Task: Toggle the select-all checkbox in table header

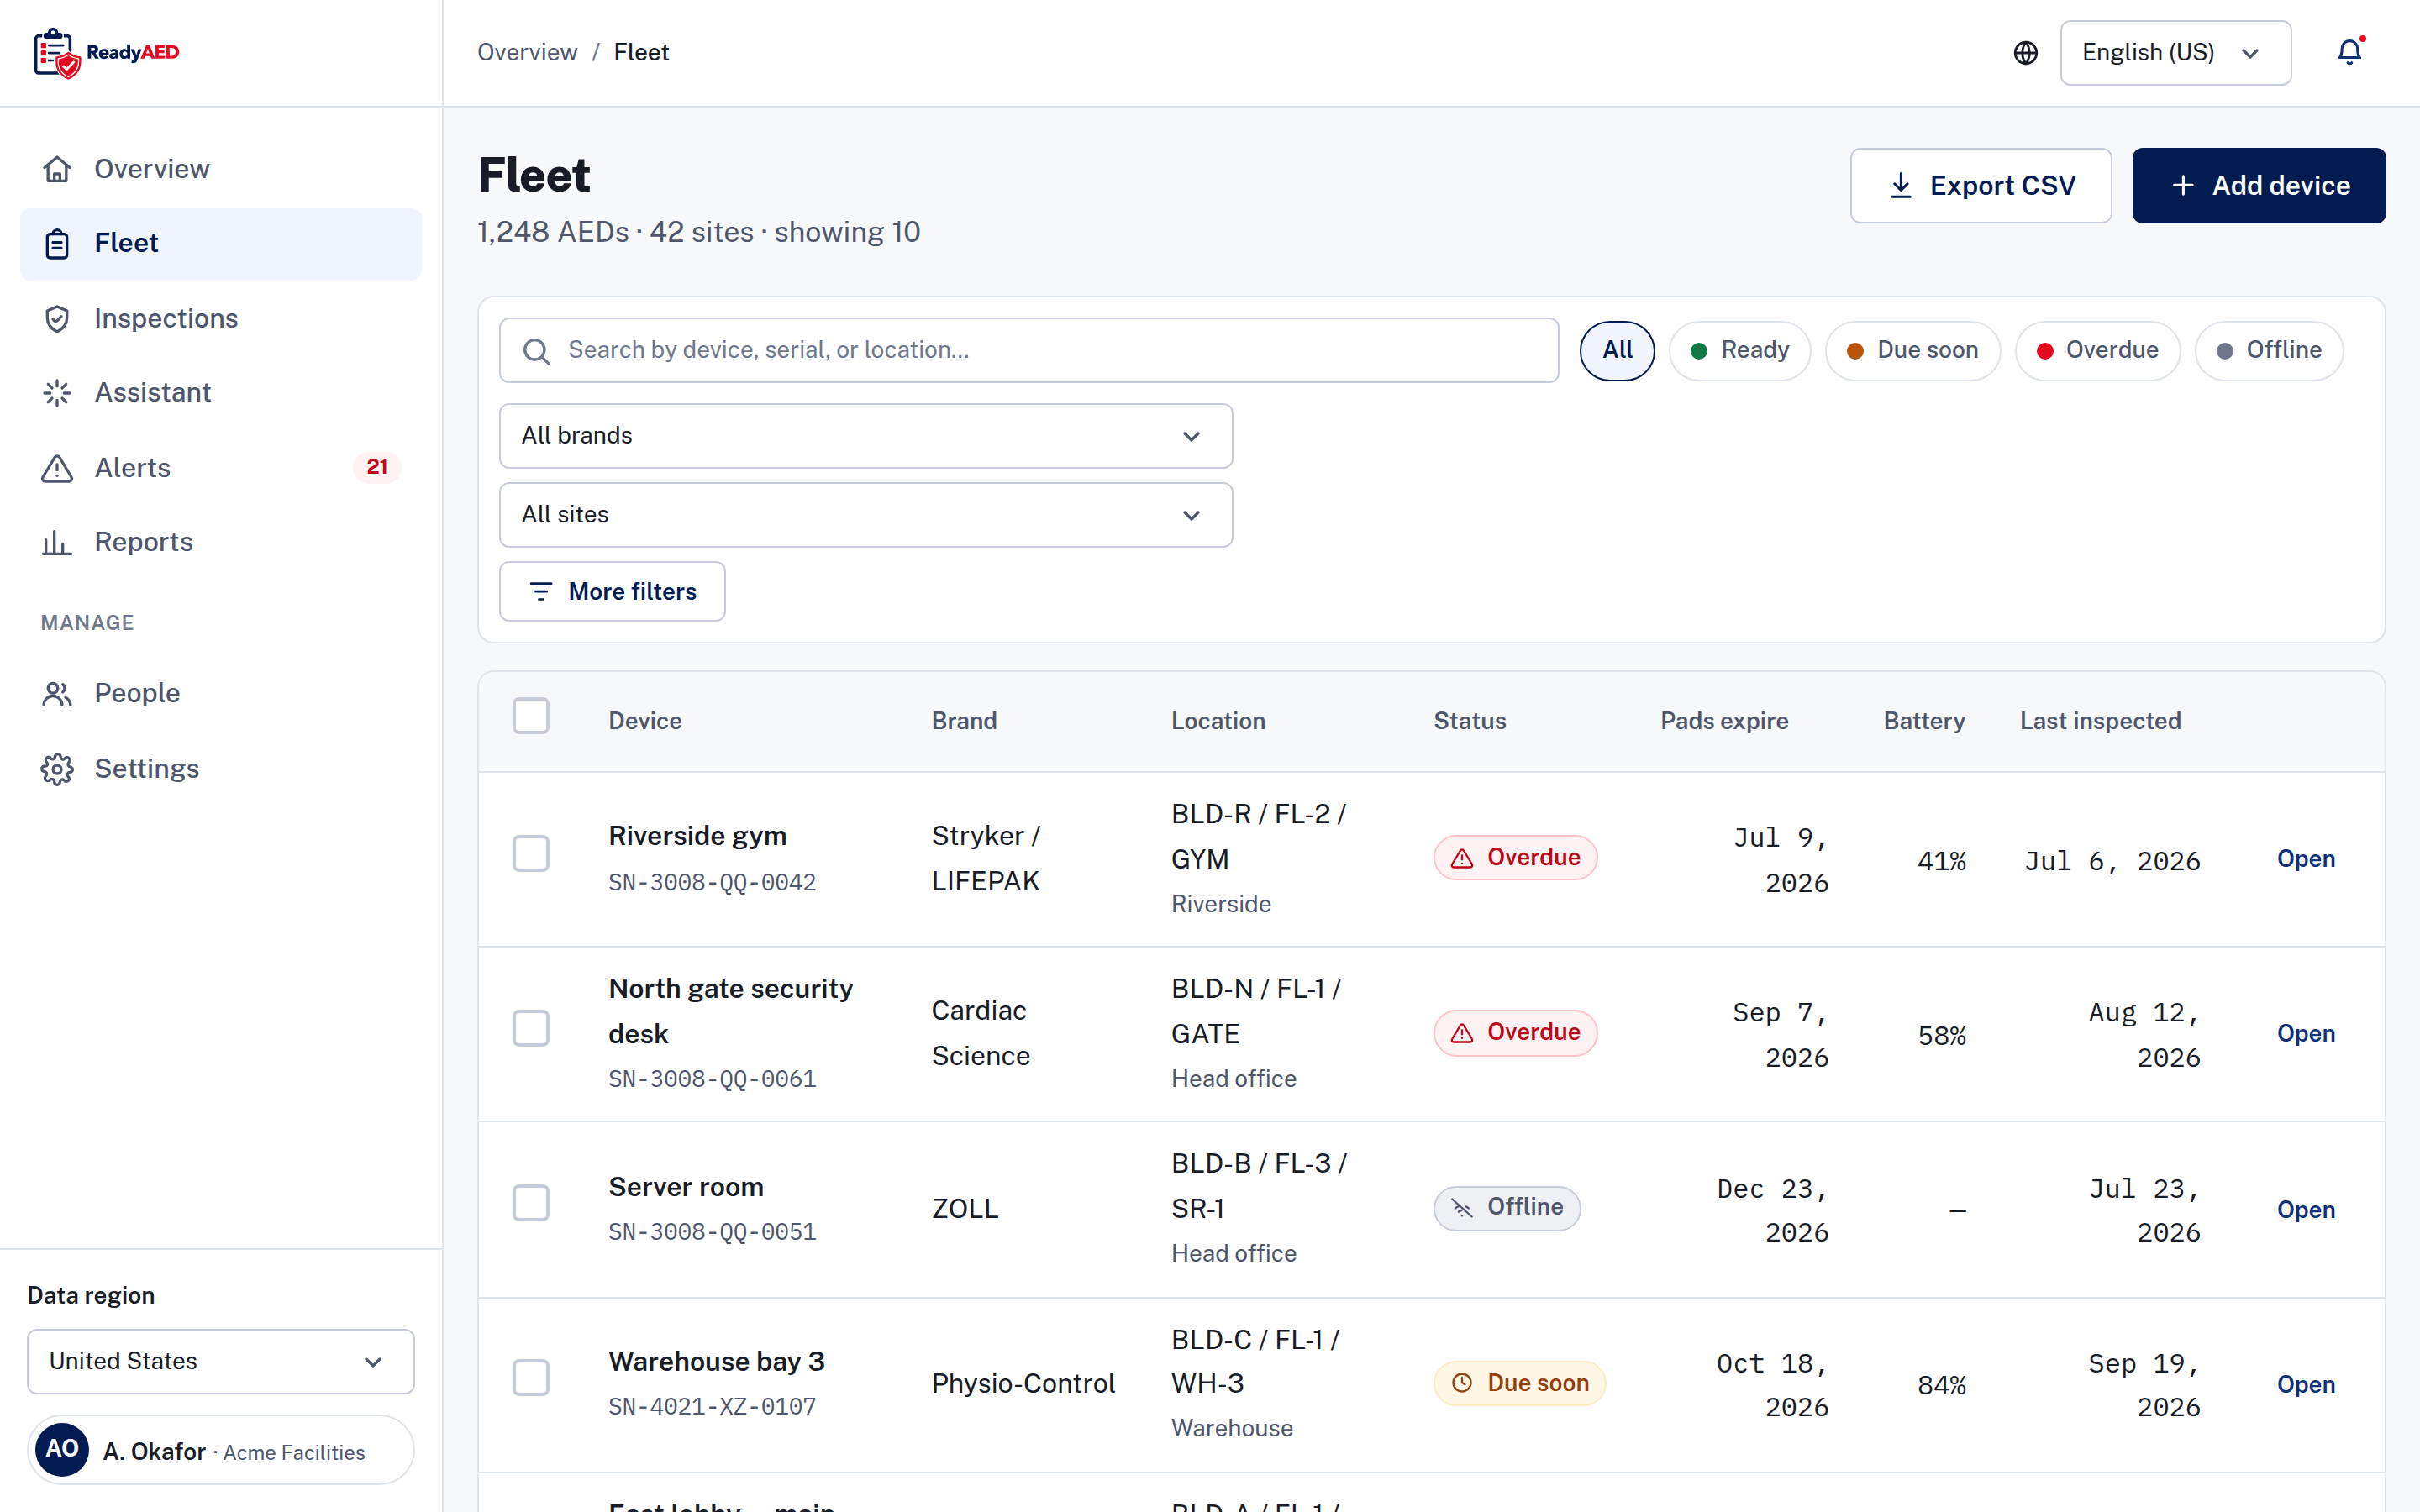Action: tap(531, 716)
